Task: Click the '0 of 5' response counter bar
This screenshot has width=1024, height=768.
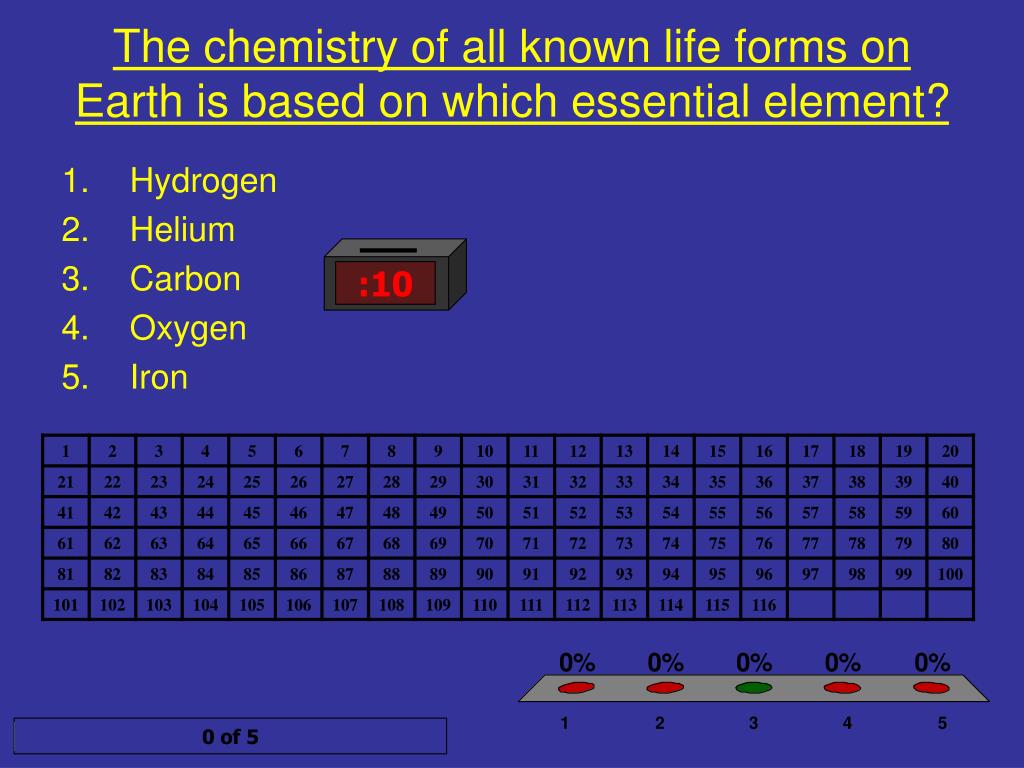Action: pyautogui.click(x=230, y=737)
